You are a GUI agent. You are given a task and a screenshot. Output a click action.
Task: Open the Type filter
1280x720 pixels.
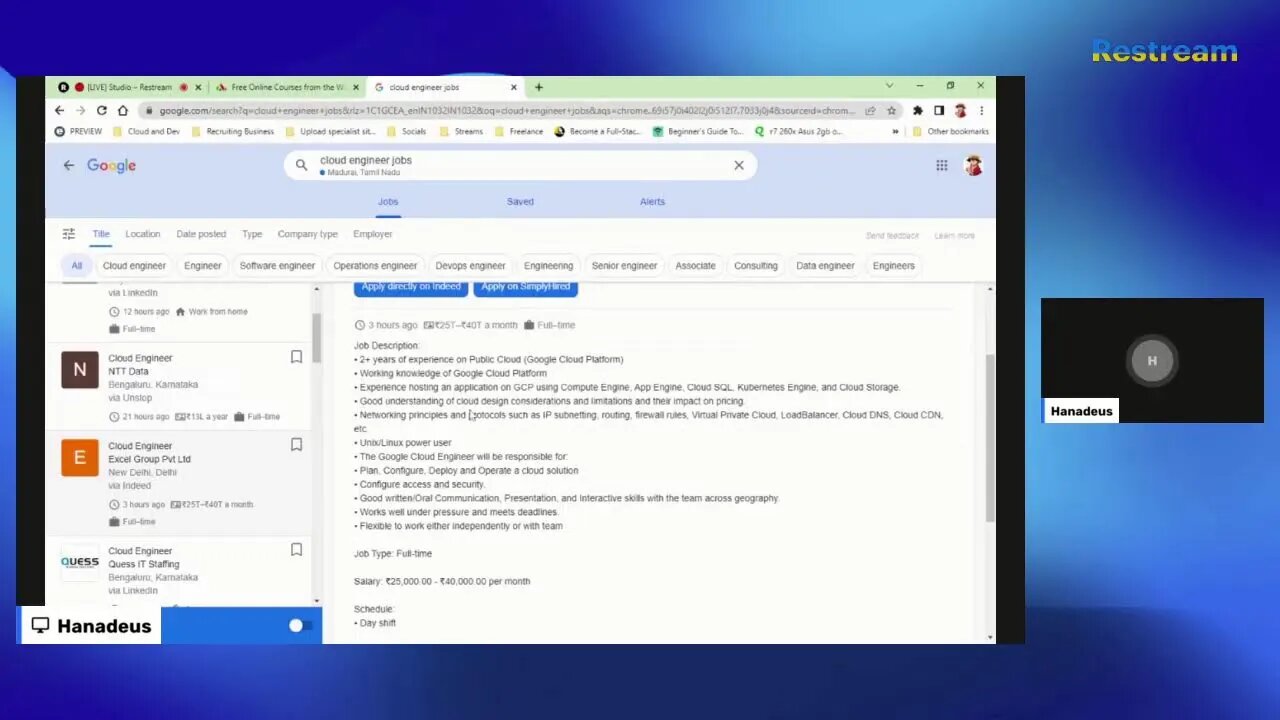(x=252, y=234)
